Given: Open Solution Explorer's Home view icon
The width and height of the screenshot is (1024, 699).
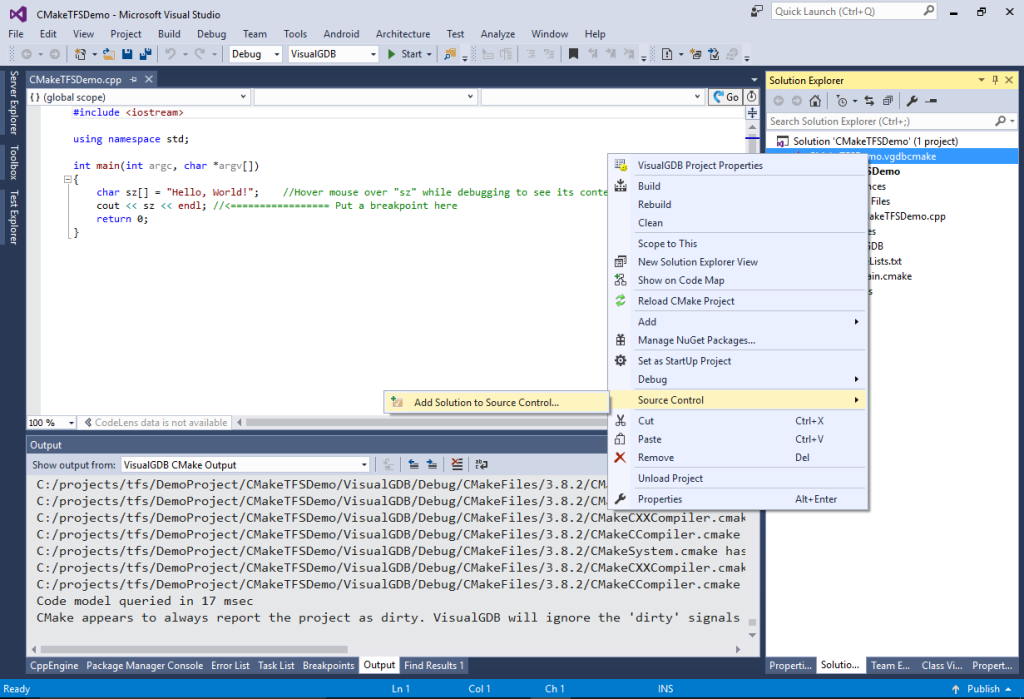Looking at the screenshot, I should (815, 100).
